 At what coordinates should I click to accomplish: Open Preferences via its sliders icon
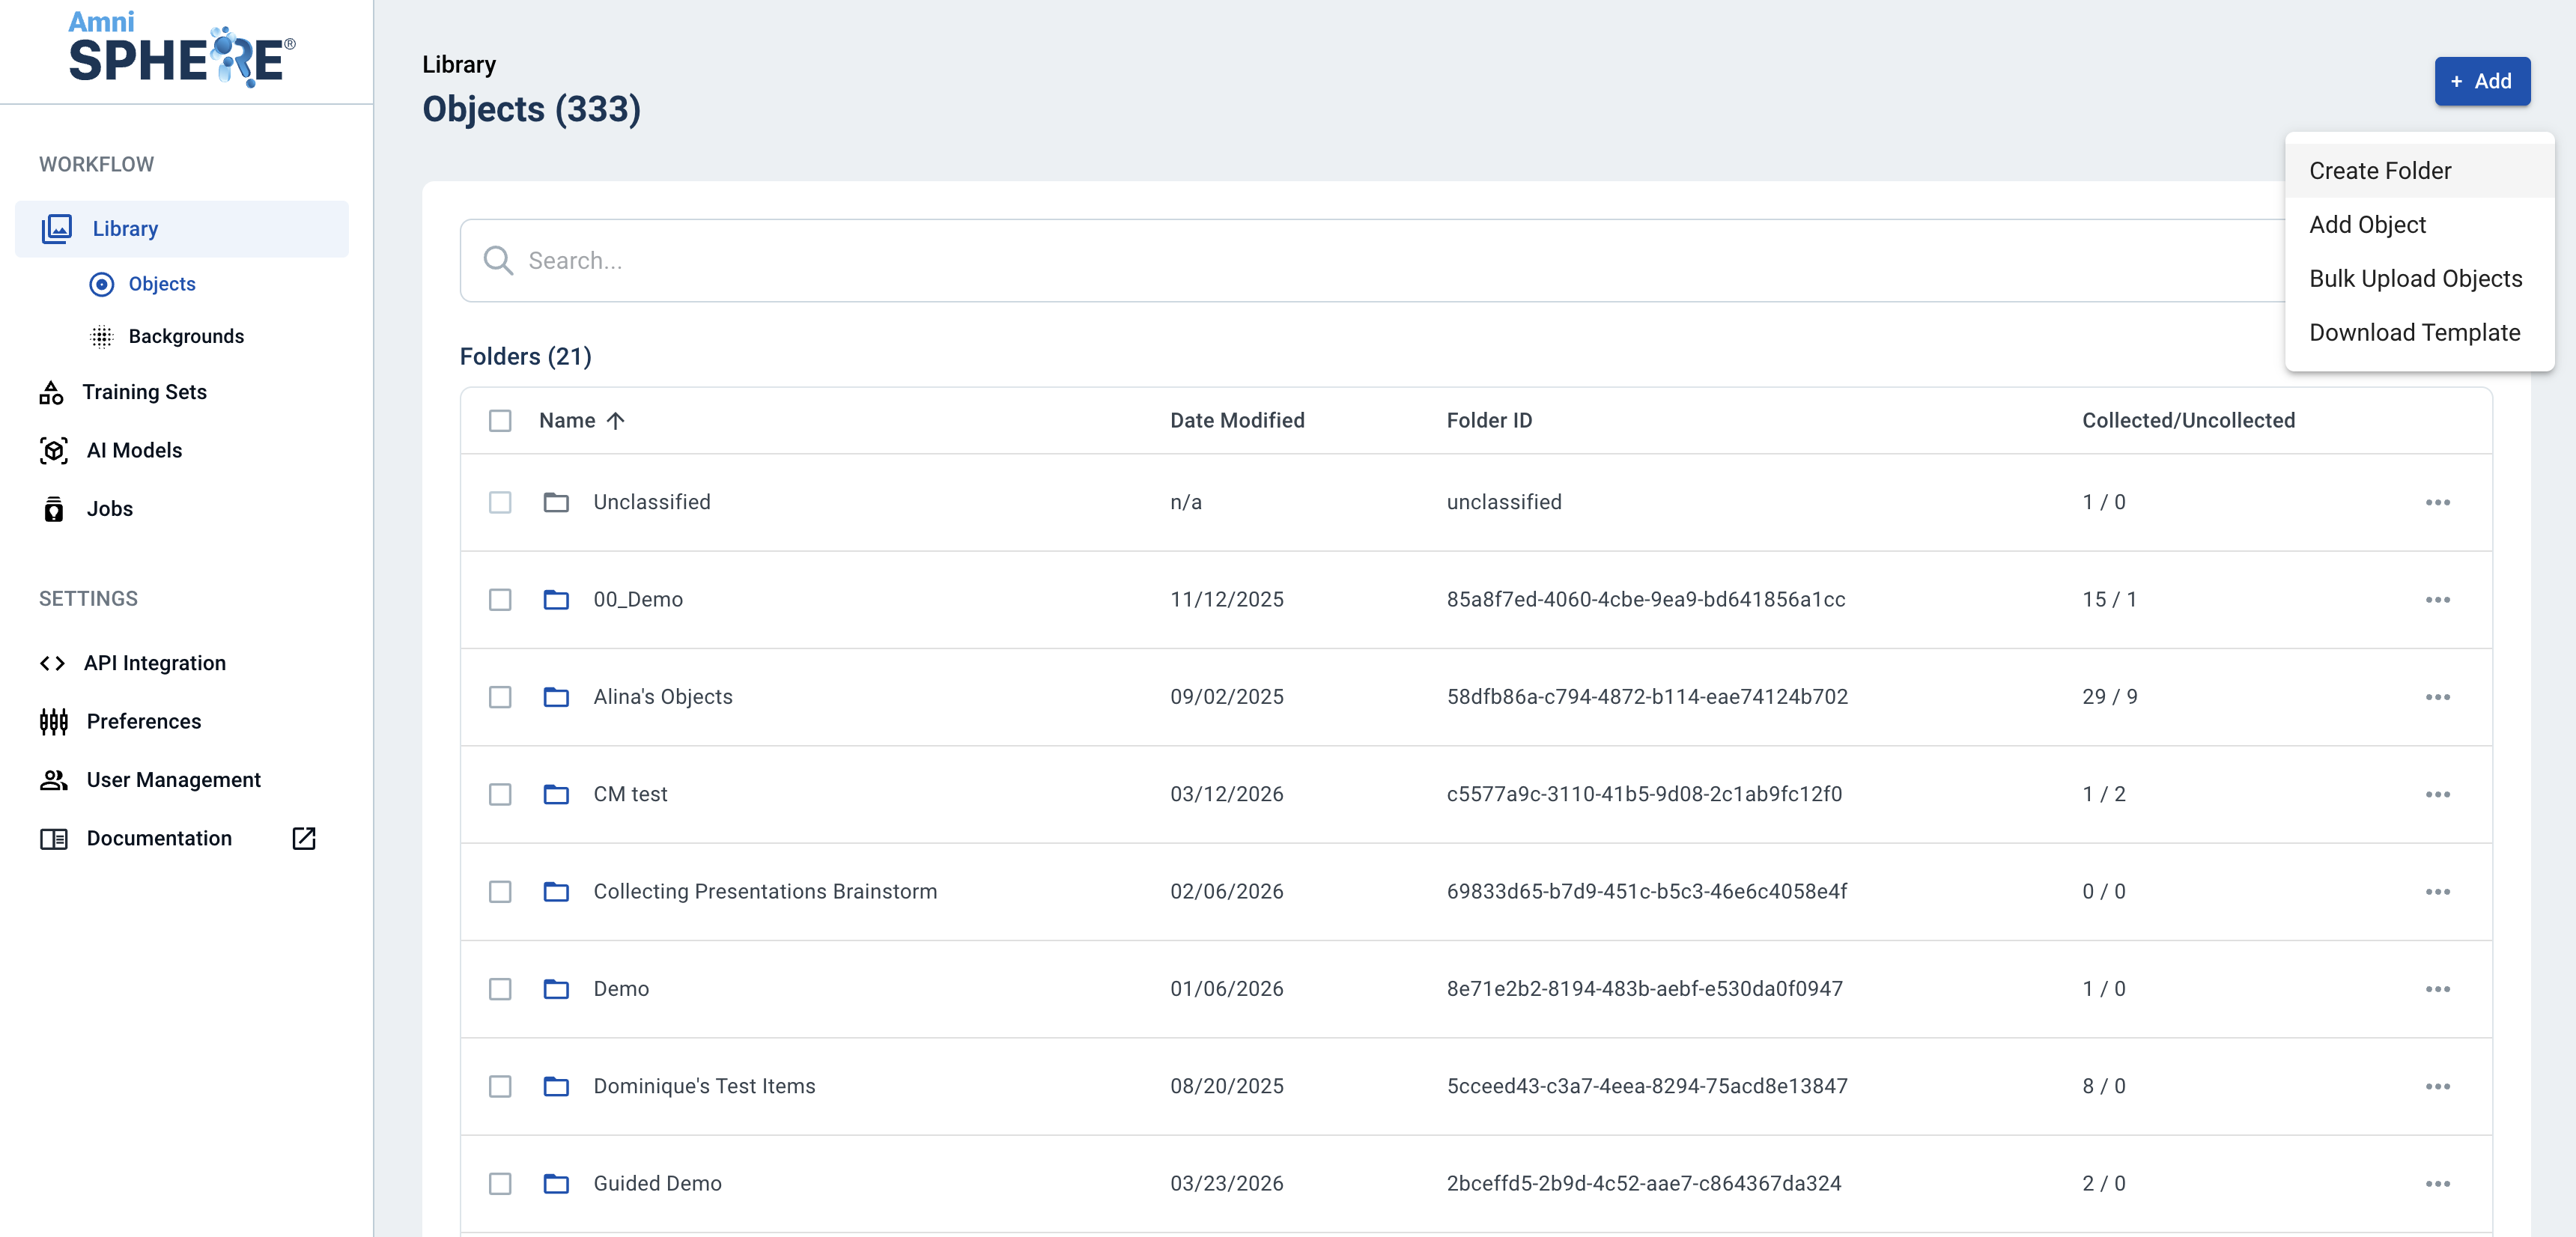coord(54,721)
